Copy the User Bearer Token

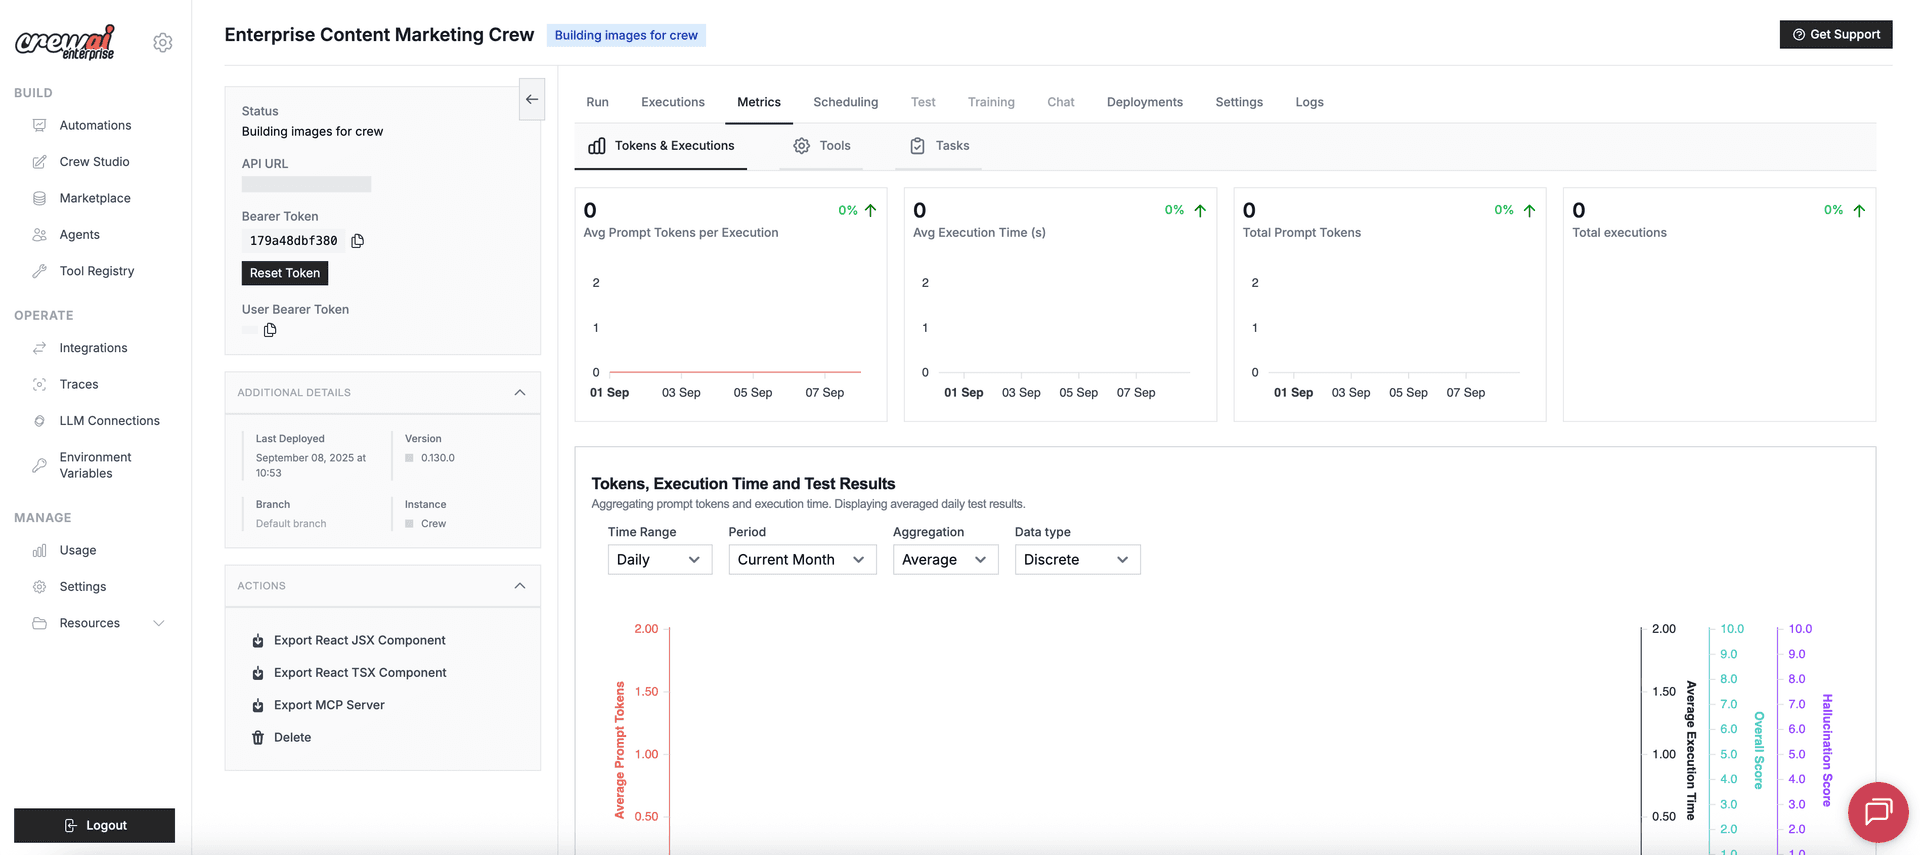[x=270, y=330]
